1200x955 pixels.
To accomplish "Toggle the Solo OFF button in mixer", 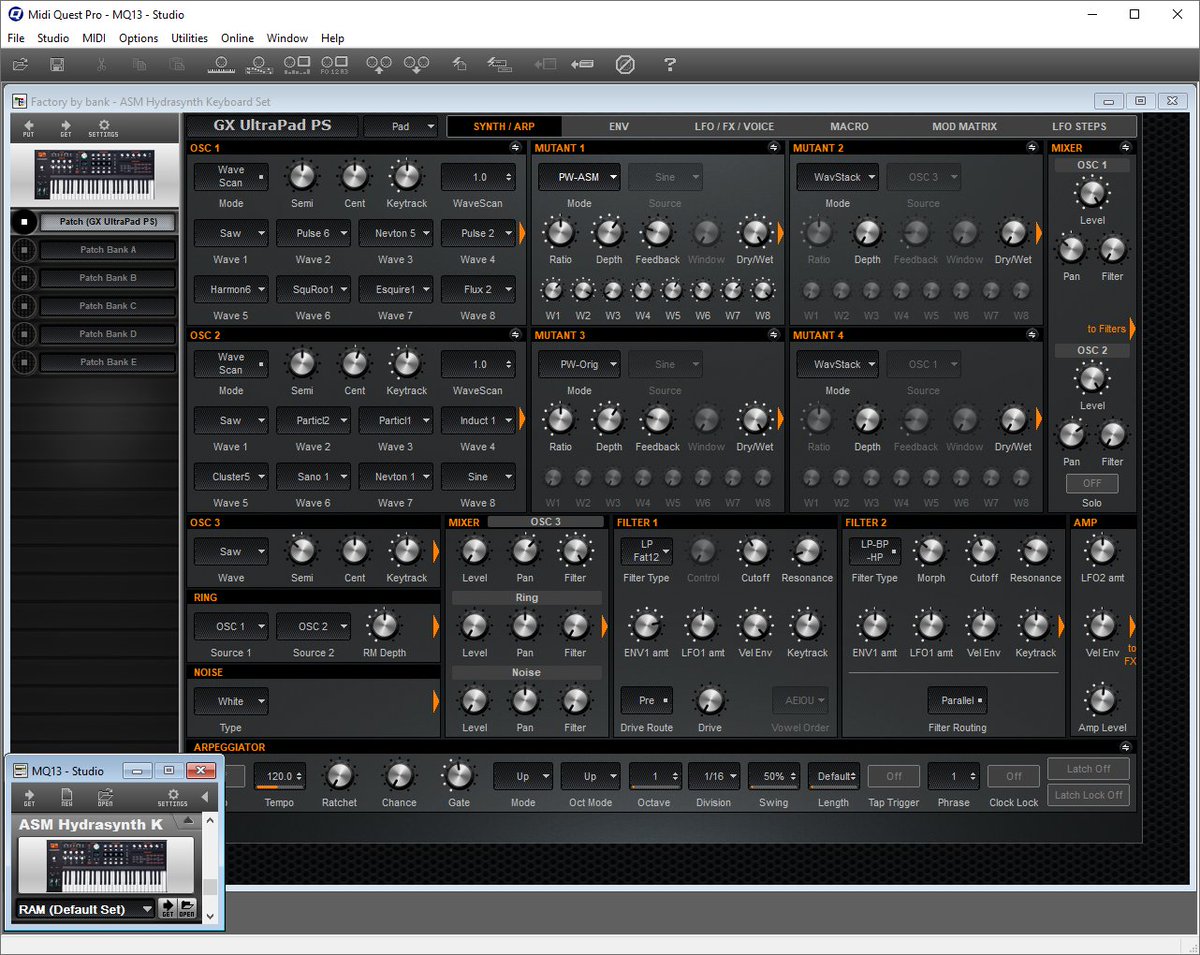I will [1092, 483].
